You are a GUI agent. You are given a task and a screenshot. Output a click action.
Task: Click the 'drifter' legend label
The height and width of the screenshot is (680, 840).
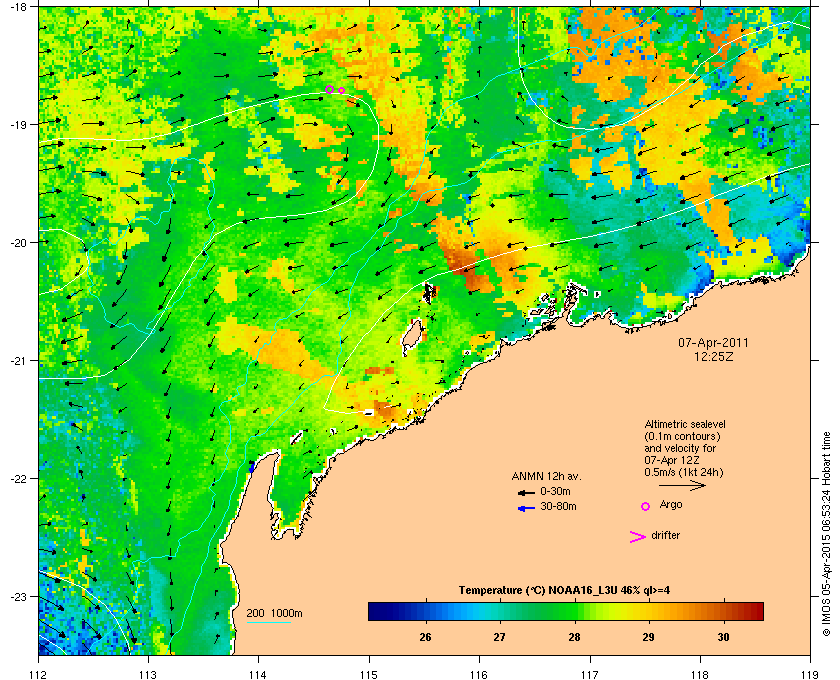(665, 535)
